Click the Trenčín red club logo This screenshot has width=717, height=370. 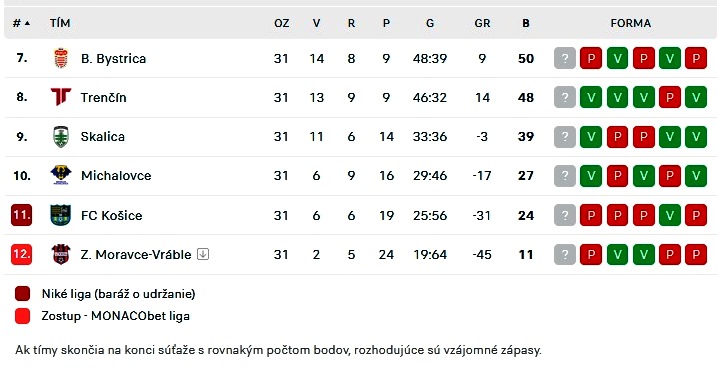coord(61,97)
